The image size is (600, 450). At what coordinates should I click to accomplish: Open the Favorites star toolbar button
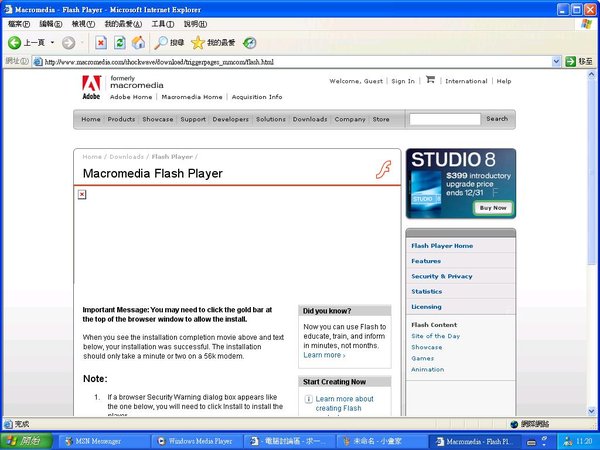pos(213,42)
